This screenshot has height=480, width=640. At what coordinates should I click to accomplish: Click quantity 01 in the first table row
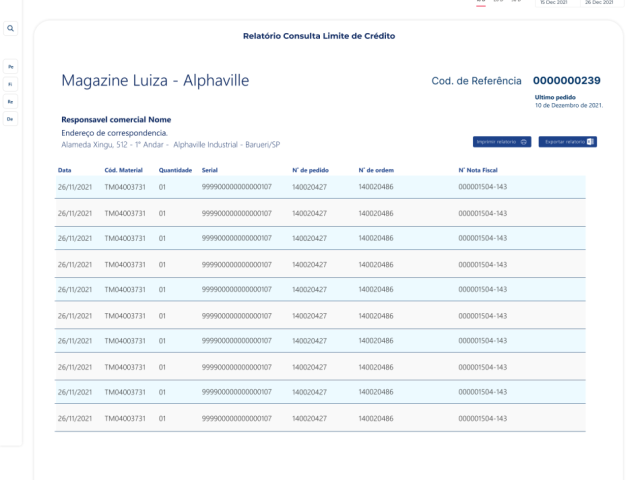click(162, 187)
